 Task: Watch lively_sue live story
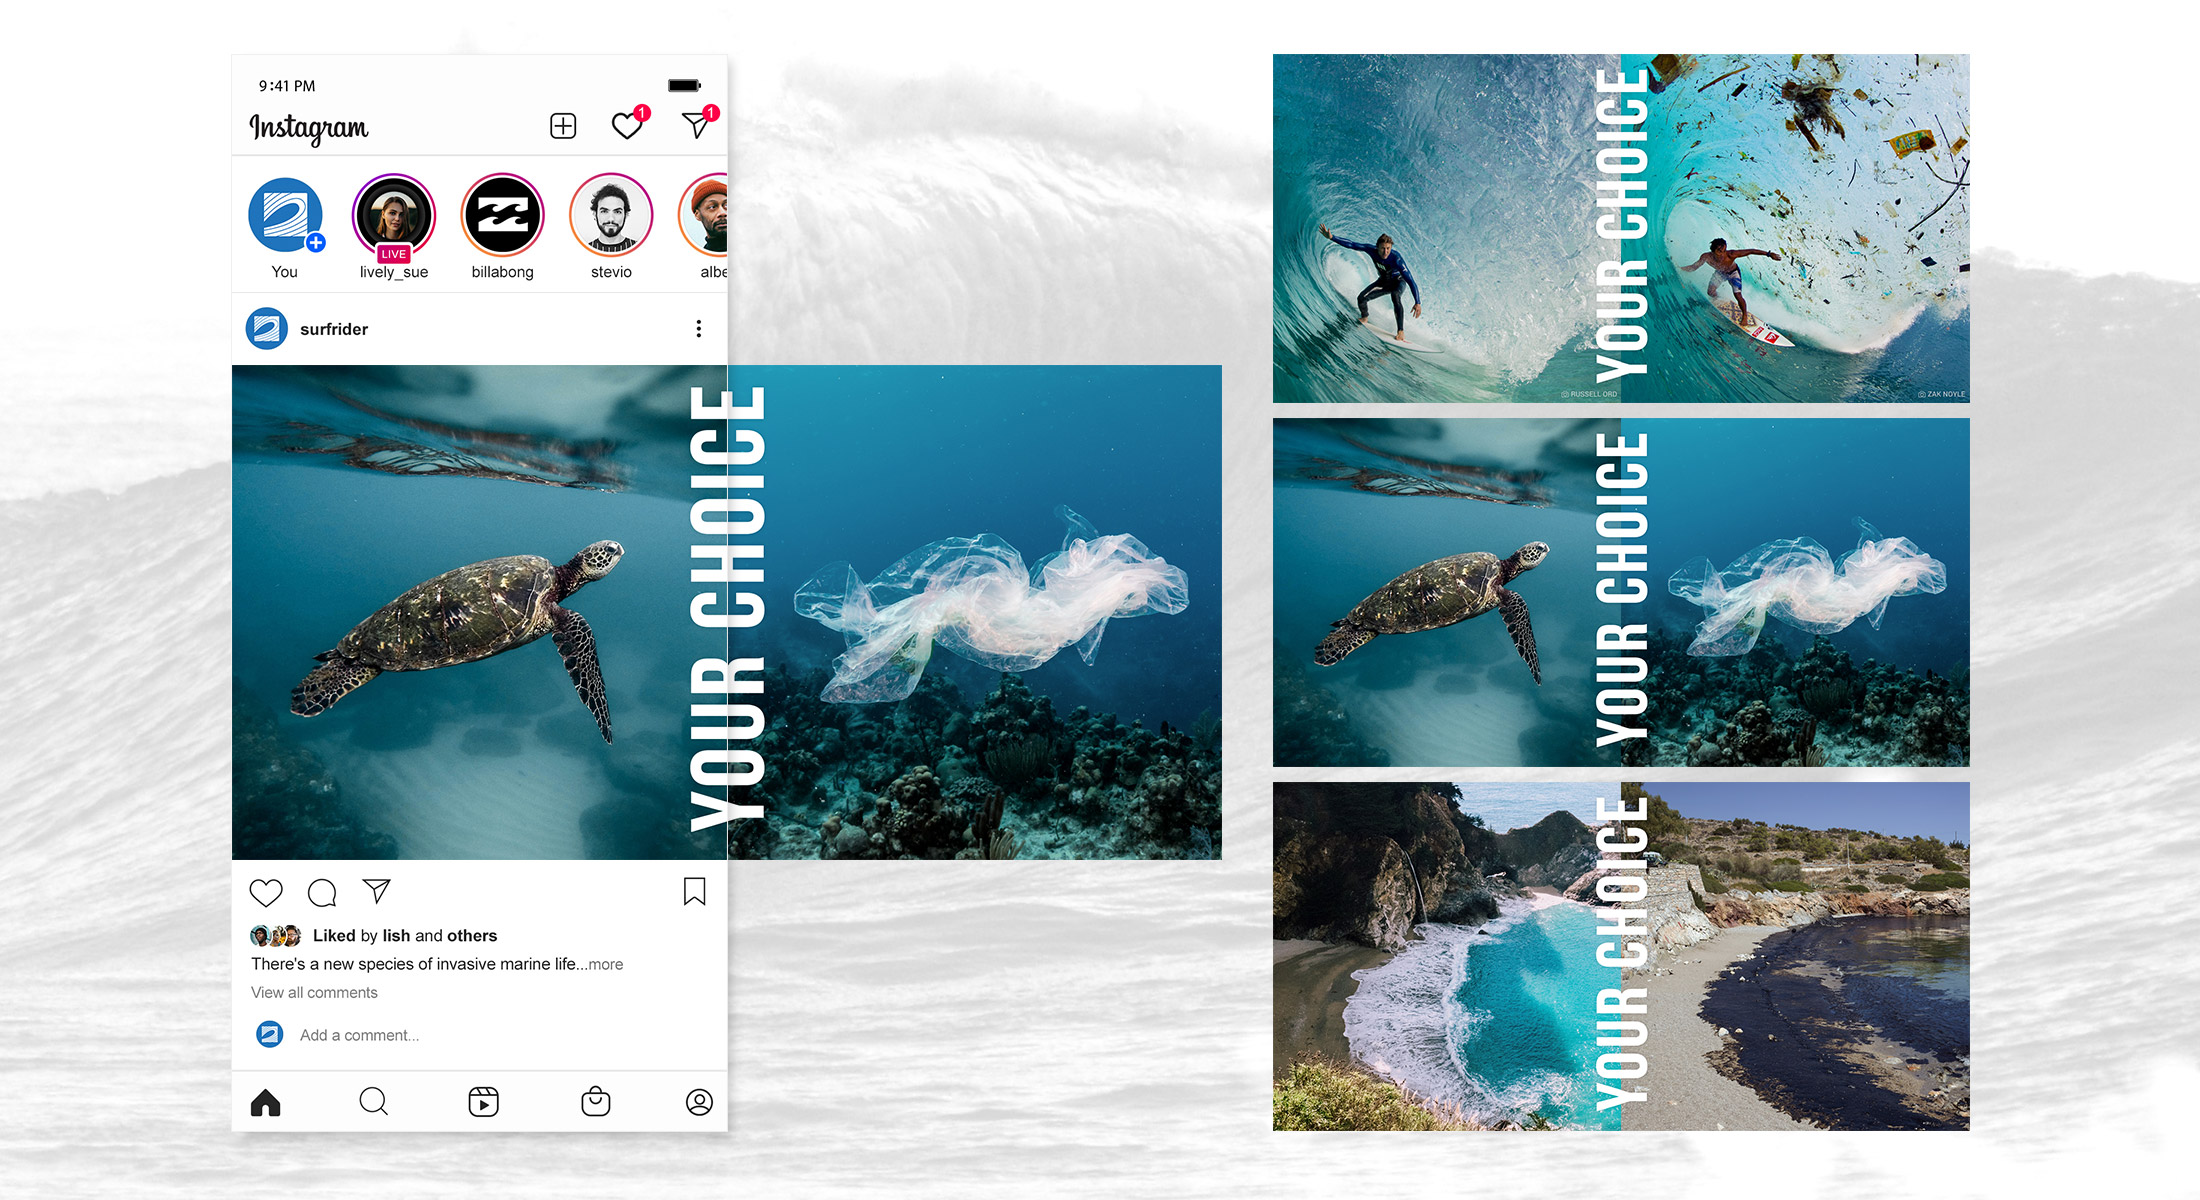(x=394, y=216)
